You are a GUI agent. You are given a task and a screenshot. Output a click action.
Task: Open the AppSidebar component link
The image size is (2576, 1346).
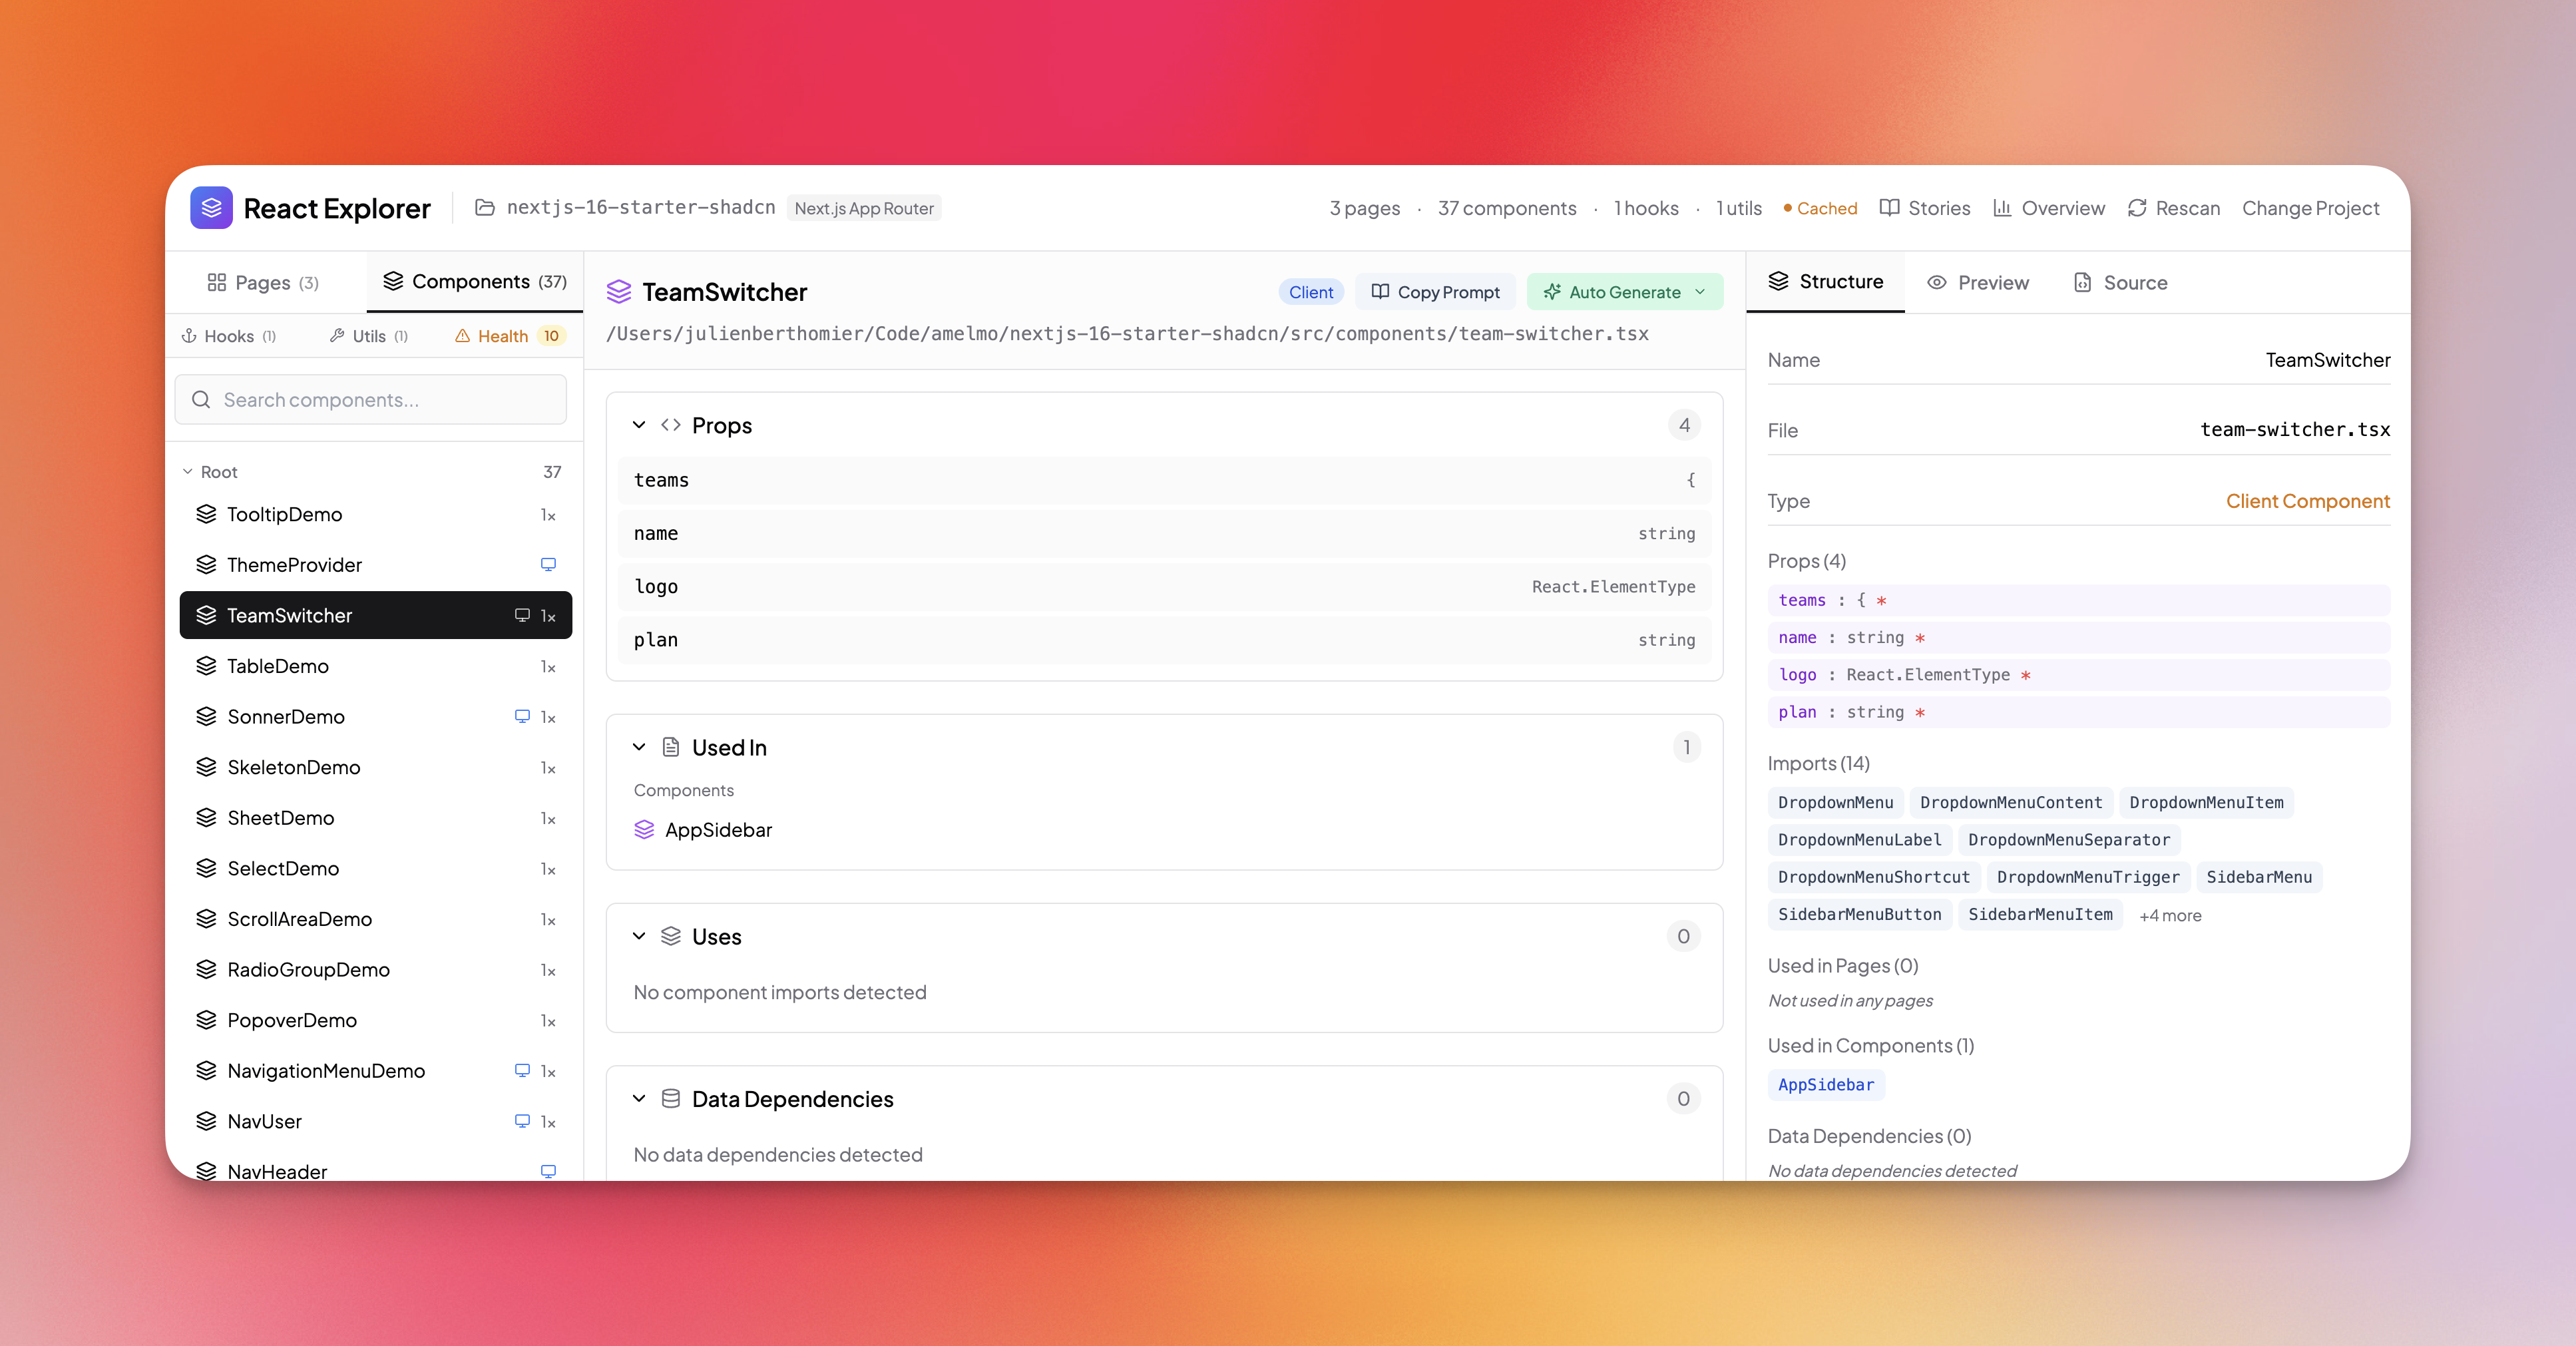pos(718,829)
